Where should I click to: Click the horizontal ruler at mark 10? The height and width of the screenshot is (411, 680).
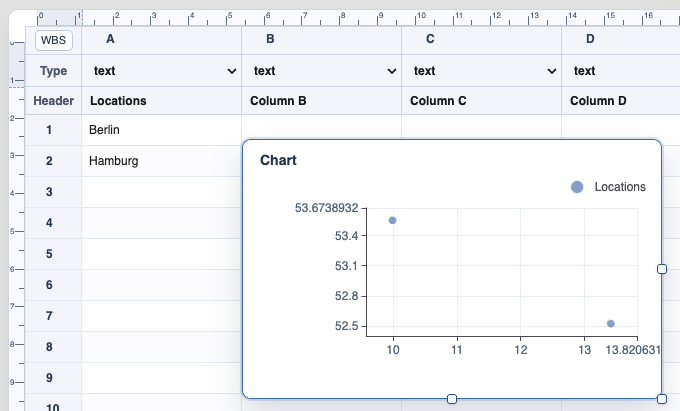(x=420, y=17)
